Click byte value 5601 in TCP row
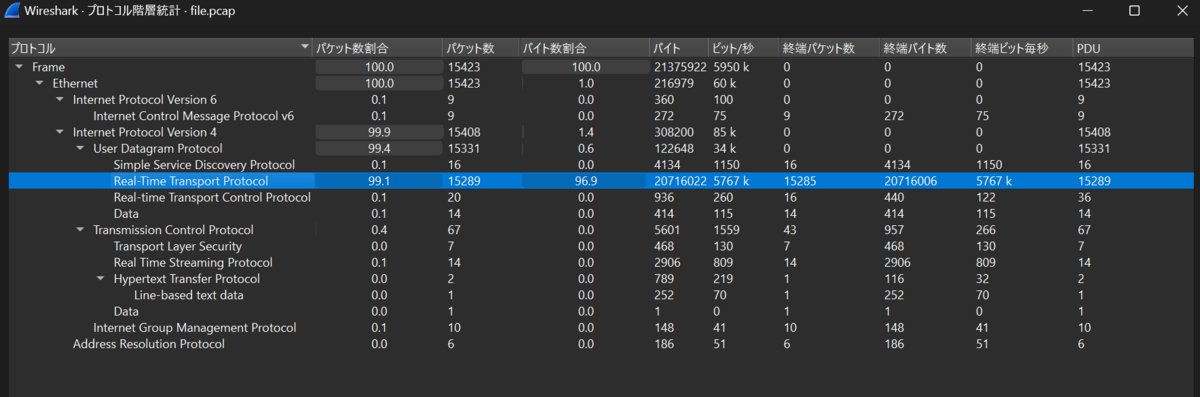The height and width of the screenshot is (397, 1200). tap(666, 230)
